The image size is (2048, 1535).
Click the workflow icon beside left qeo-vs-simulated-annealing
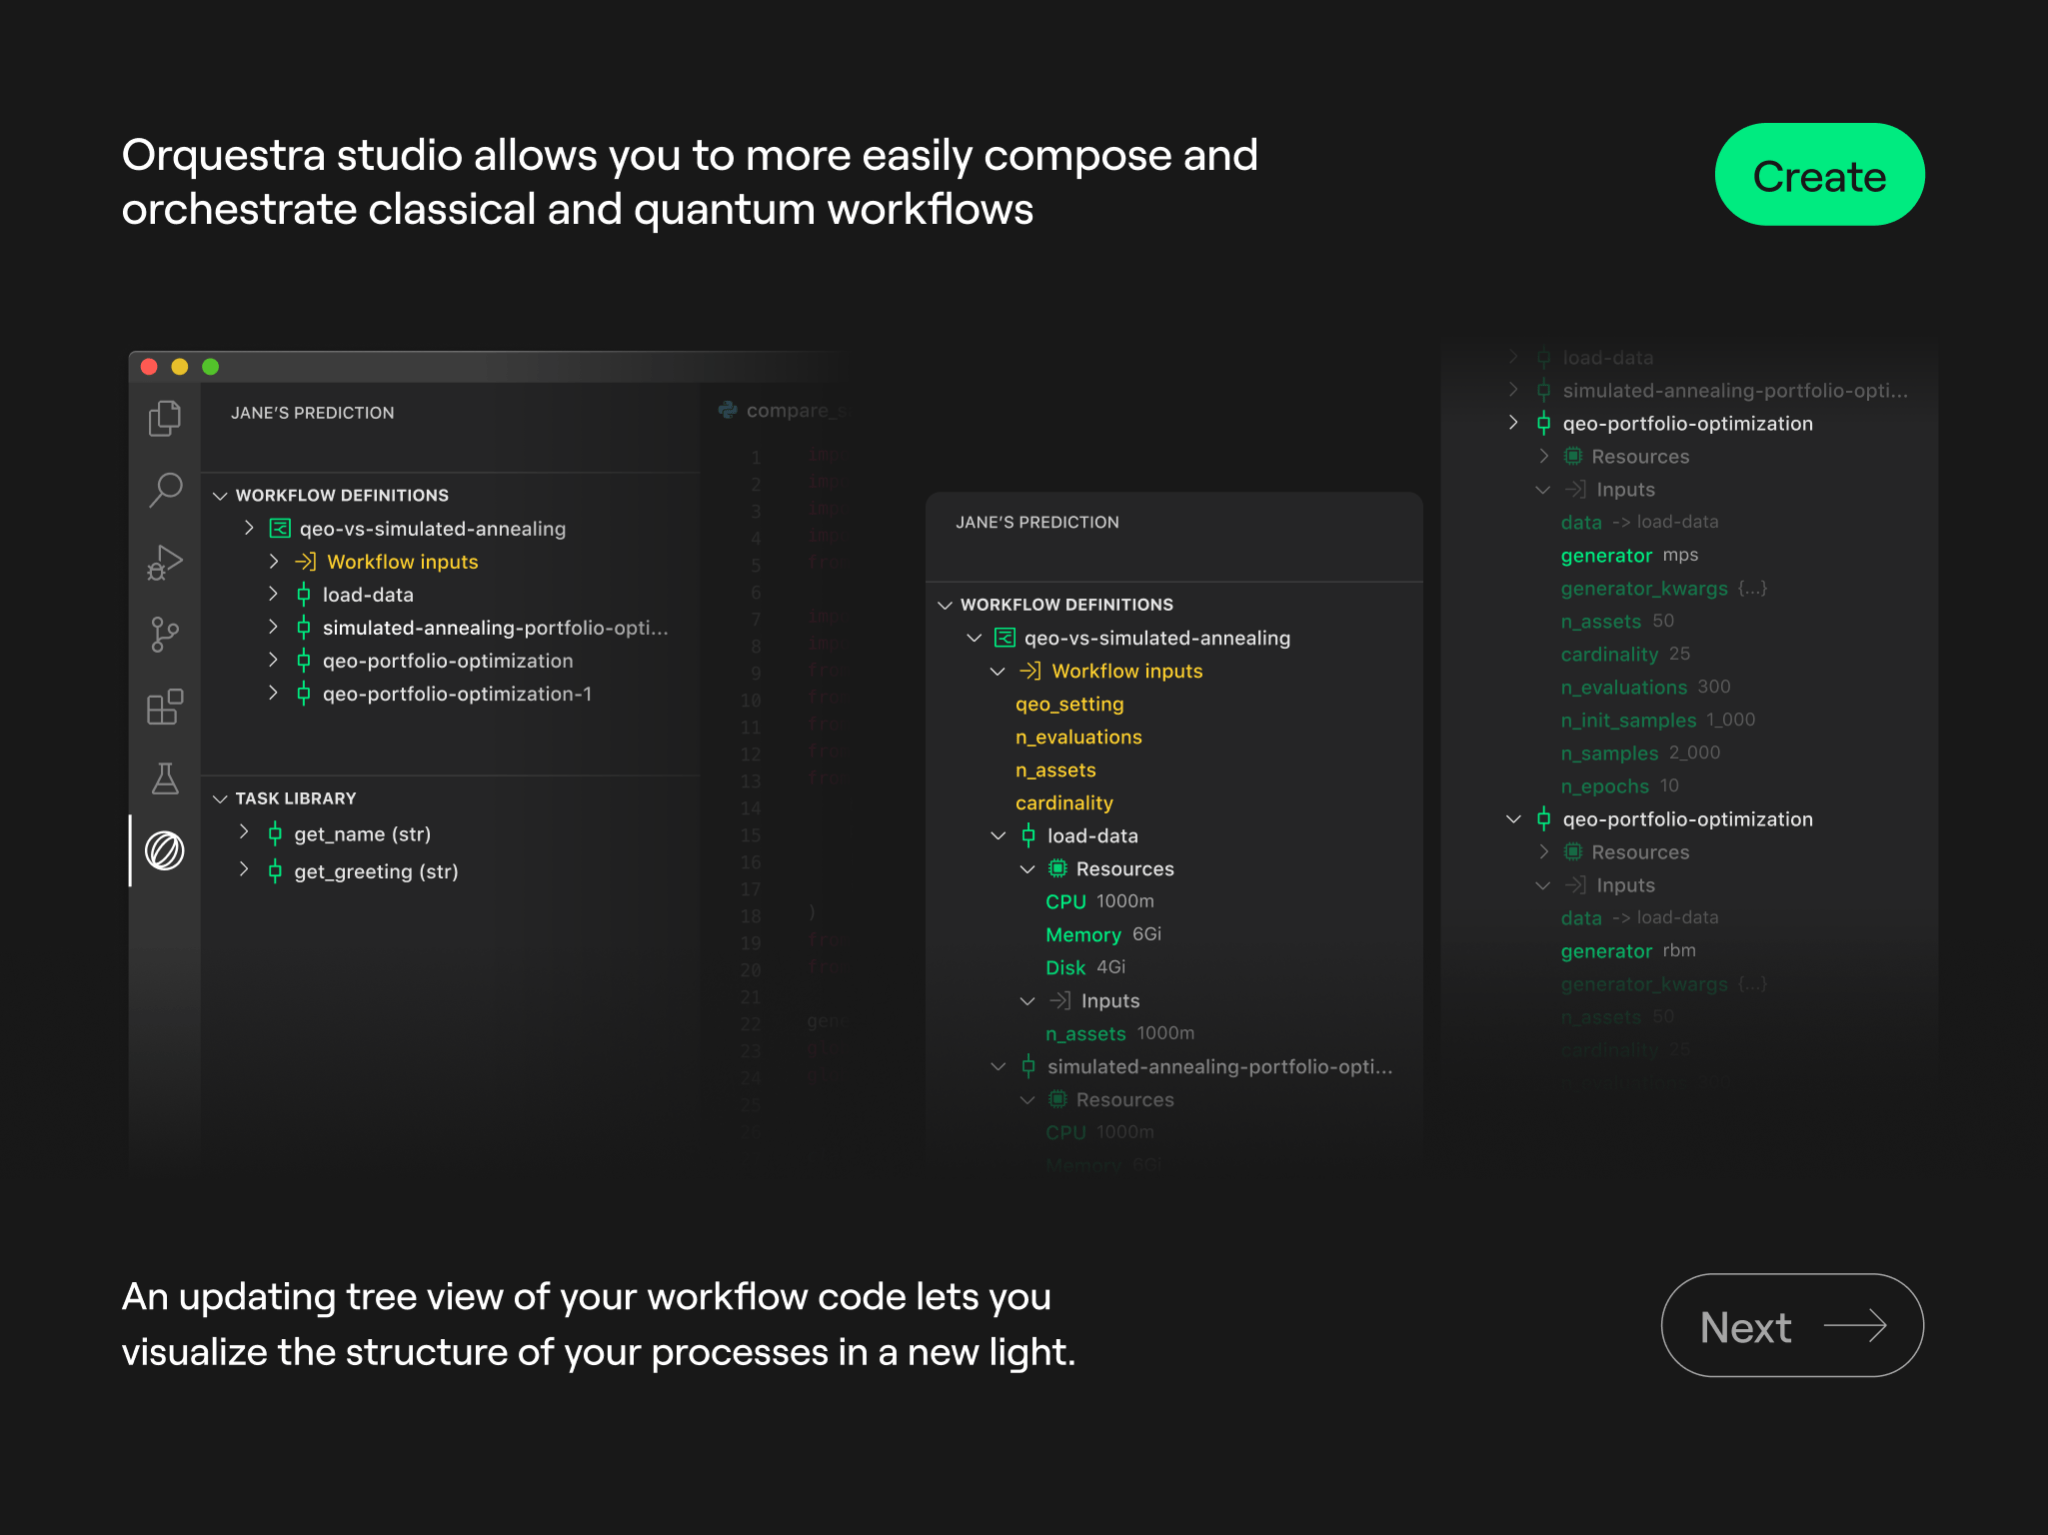[x=280, y=528]
